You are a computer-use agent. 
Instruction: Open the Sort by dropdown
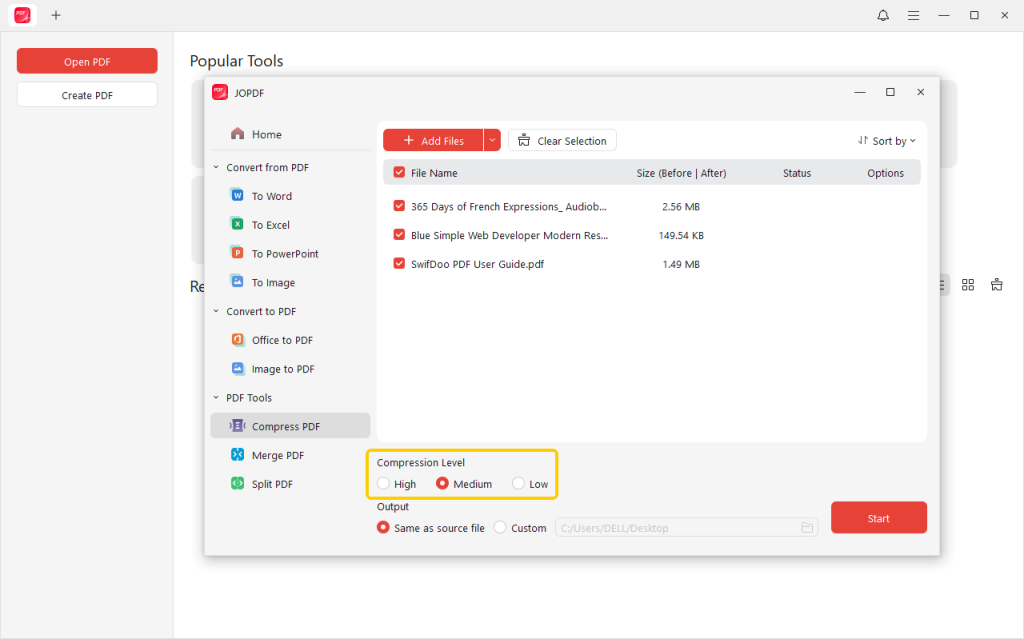point(886,140)
